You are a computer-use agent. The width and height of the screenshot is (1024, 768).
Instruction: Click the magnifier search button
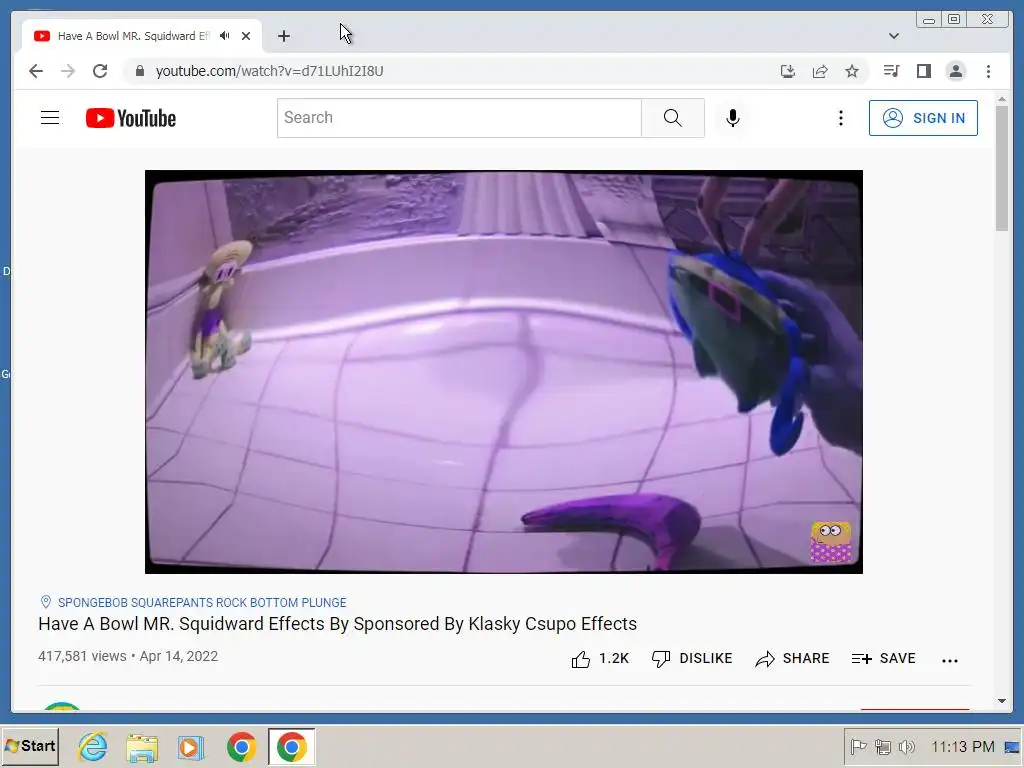[x=673, y=118]
